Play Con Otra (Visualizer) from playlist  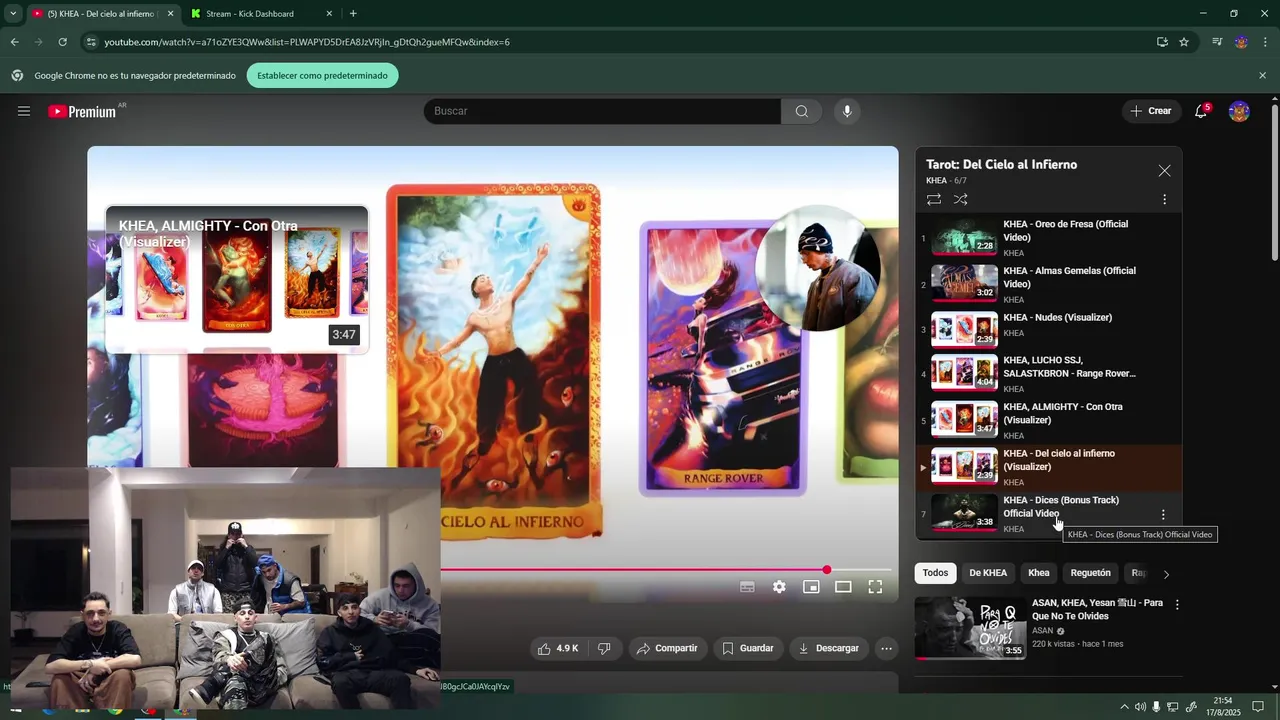tap(1048, 420)
